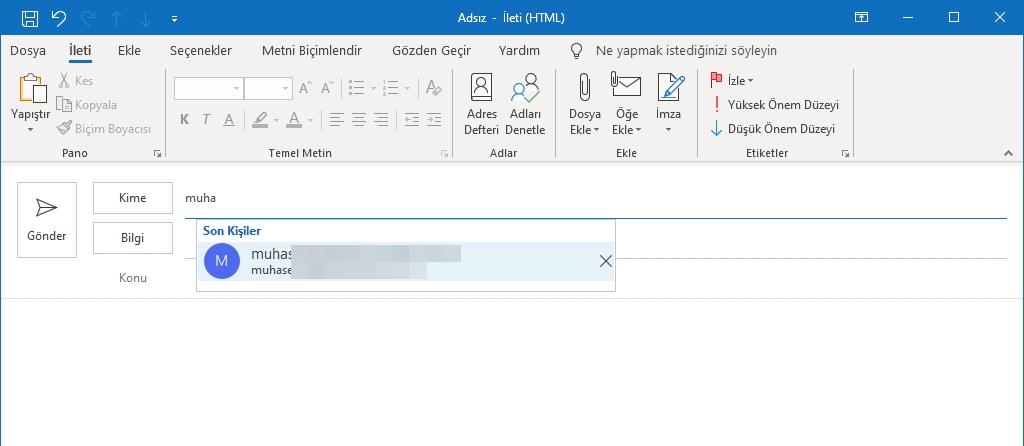
Task: Click the Öğe Ekle envelope icon
Action: tap(626, 90)
